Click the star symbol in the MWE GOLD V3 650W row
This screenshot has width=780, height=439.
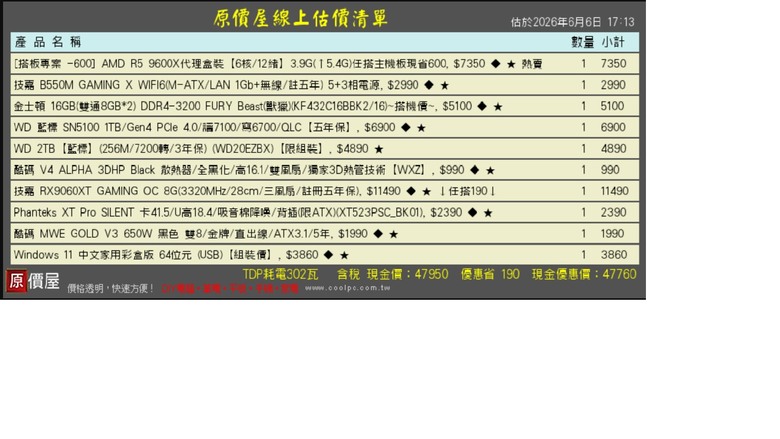pos(393,234)
